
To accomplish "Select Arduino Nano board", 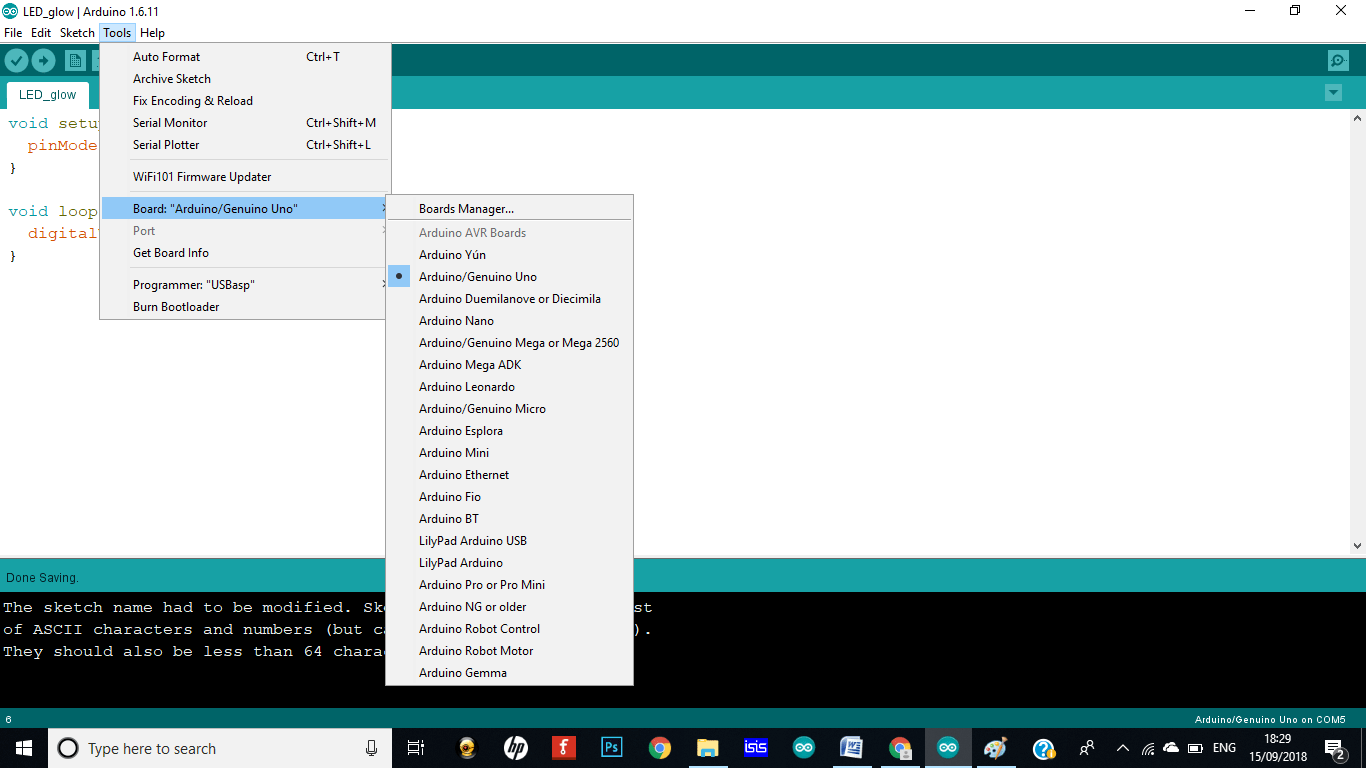I will [x=456, y=320].
